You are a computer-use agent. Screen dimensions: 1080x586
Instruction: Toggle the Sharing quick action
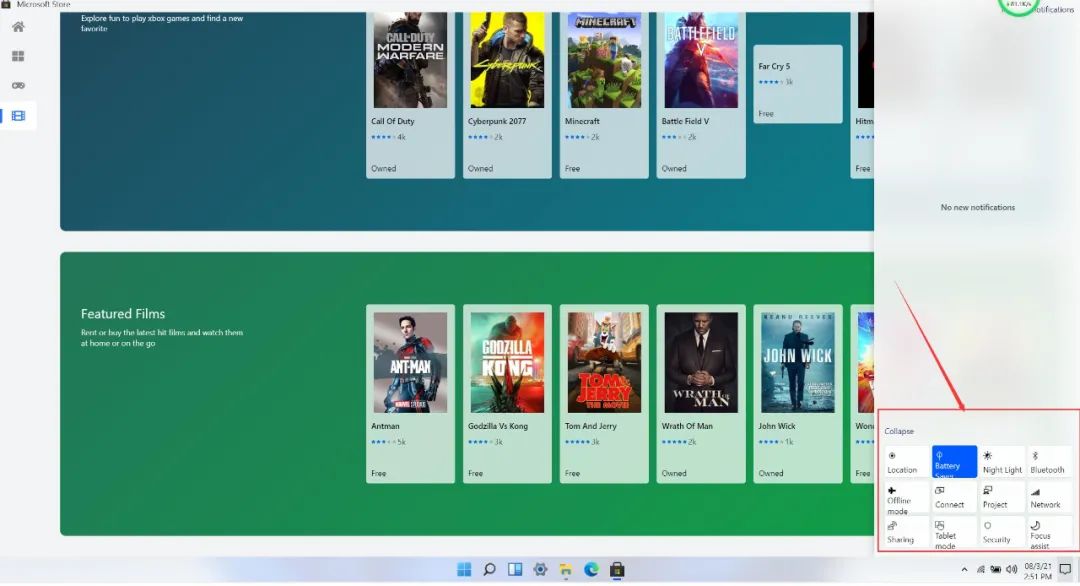[906, 533]
